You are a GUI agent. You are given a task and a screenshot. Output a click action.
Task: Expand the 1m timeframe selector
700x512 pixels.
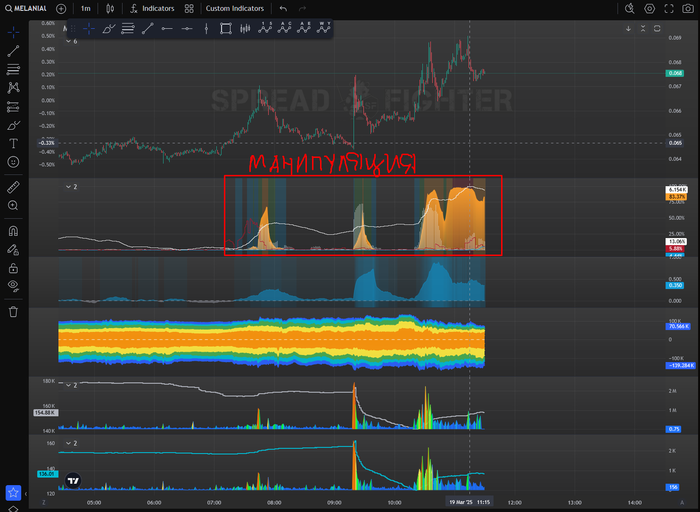86,8
